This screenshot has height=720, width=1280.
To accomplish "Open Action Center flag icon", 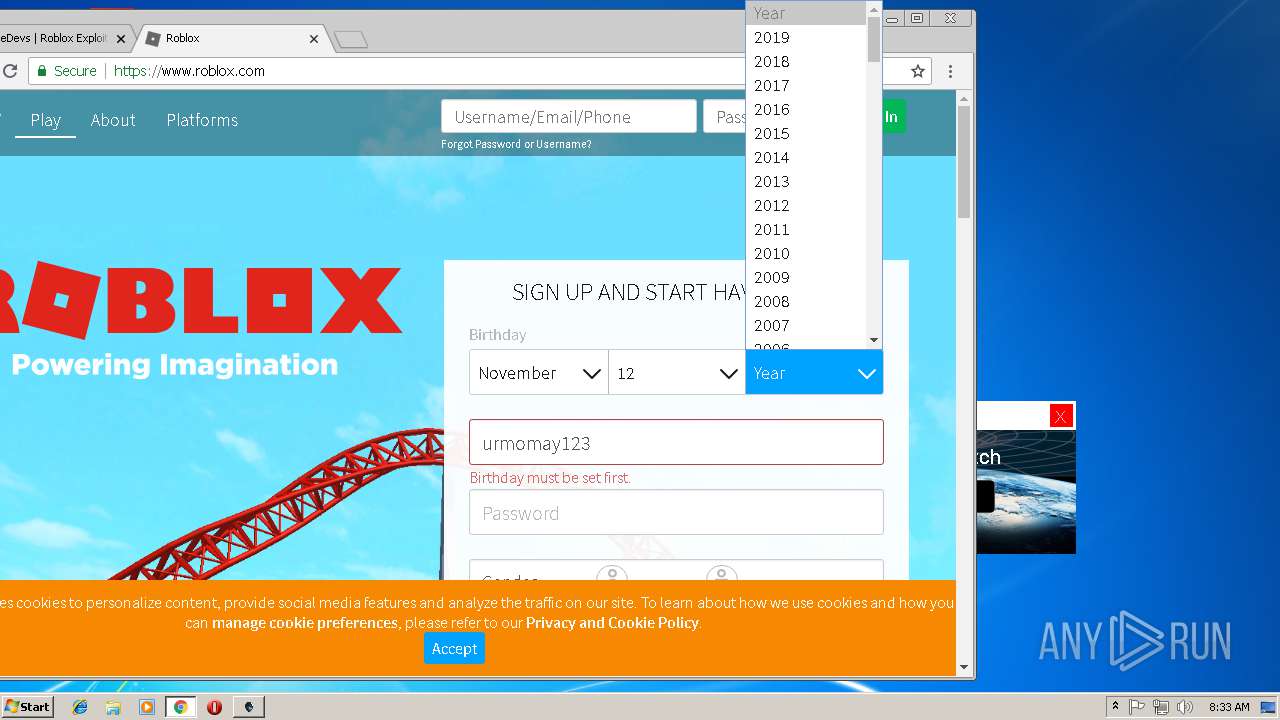I will point(1137,707).
